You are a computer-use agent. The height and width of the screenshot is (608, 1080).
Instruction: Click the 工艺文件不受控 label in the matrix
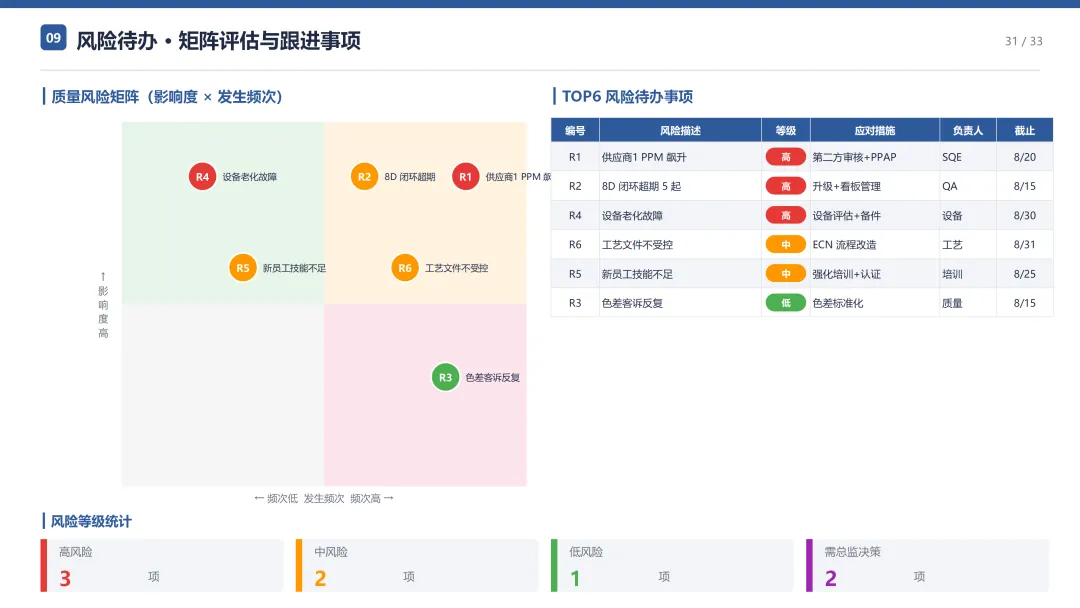(456, 268)
